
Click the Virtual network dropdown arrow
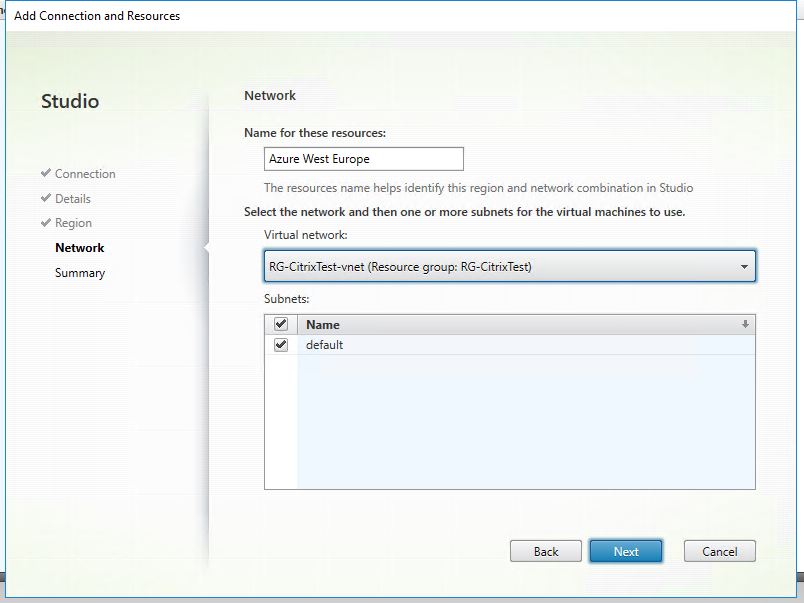[x=743, y=267]
